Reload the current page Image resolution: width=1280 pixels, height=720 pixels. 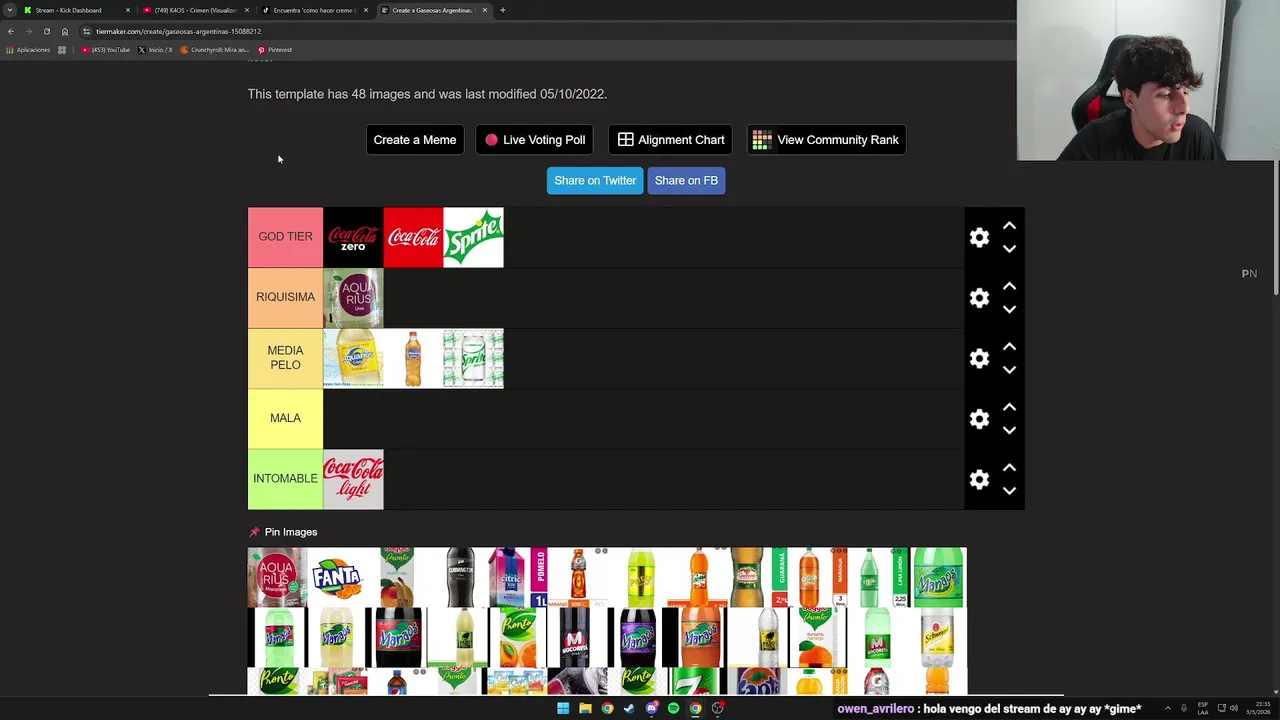[x=46, y=31]
